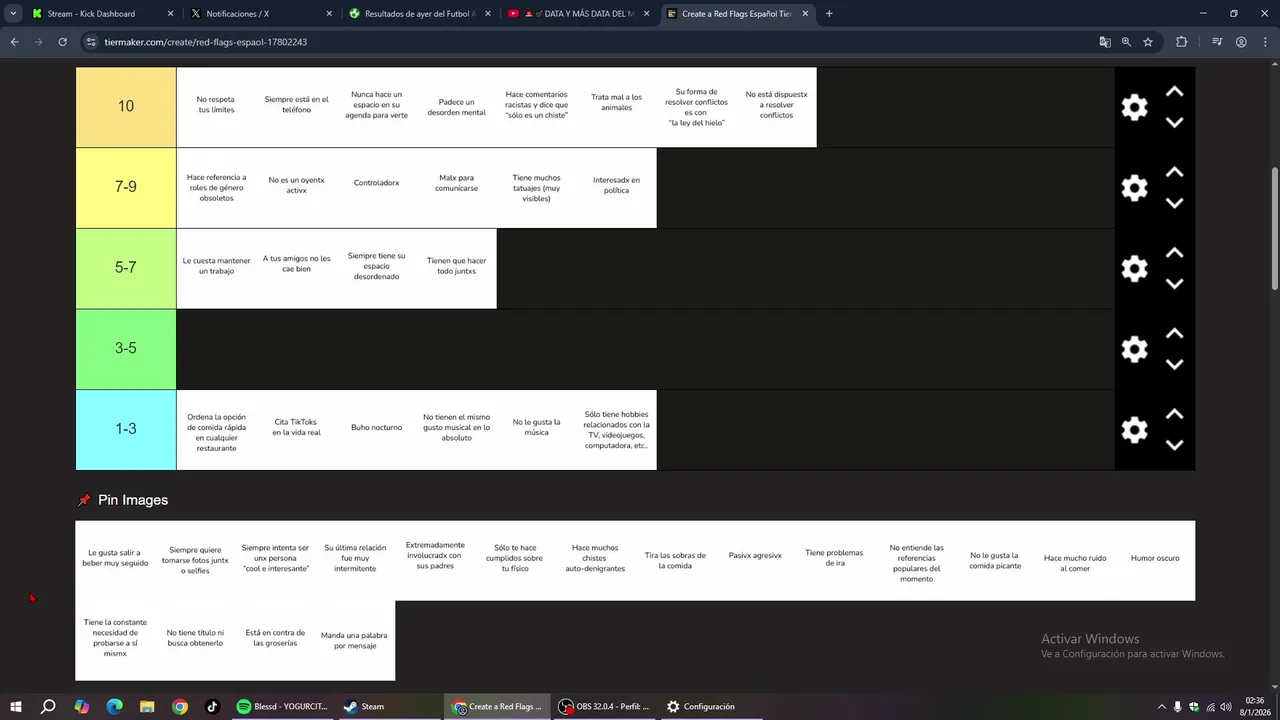Select 'Controladorx' card
This screenshot has width=1280, height=720.
point(376,187)
